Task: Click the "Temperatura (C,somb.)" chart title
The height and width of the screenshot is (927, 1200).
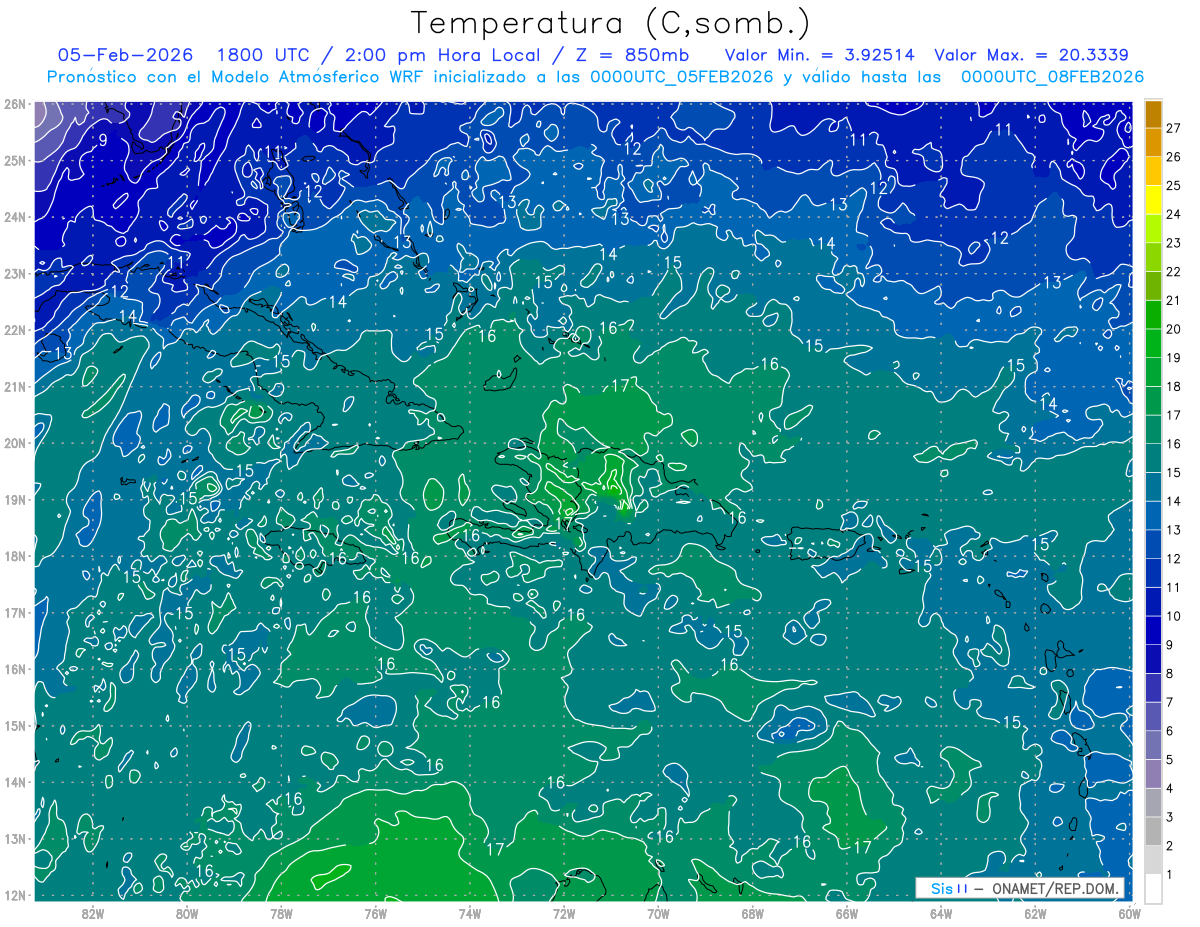Action: (x=611, y=23)
